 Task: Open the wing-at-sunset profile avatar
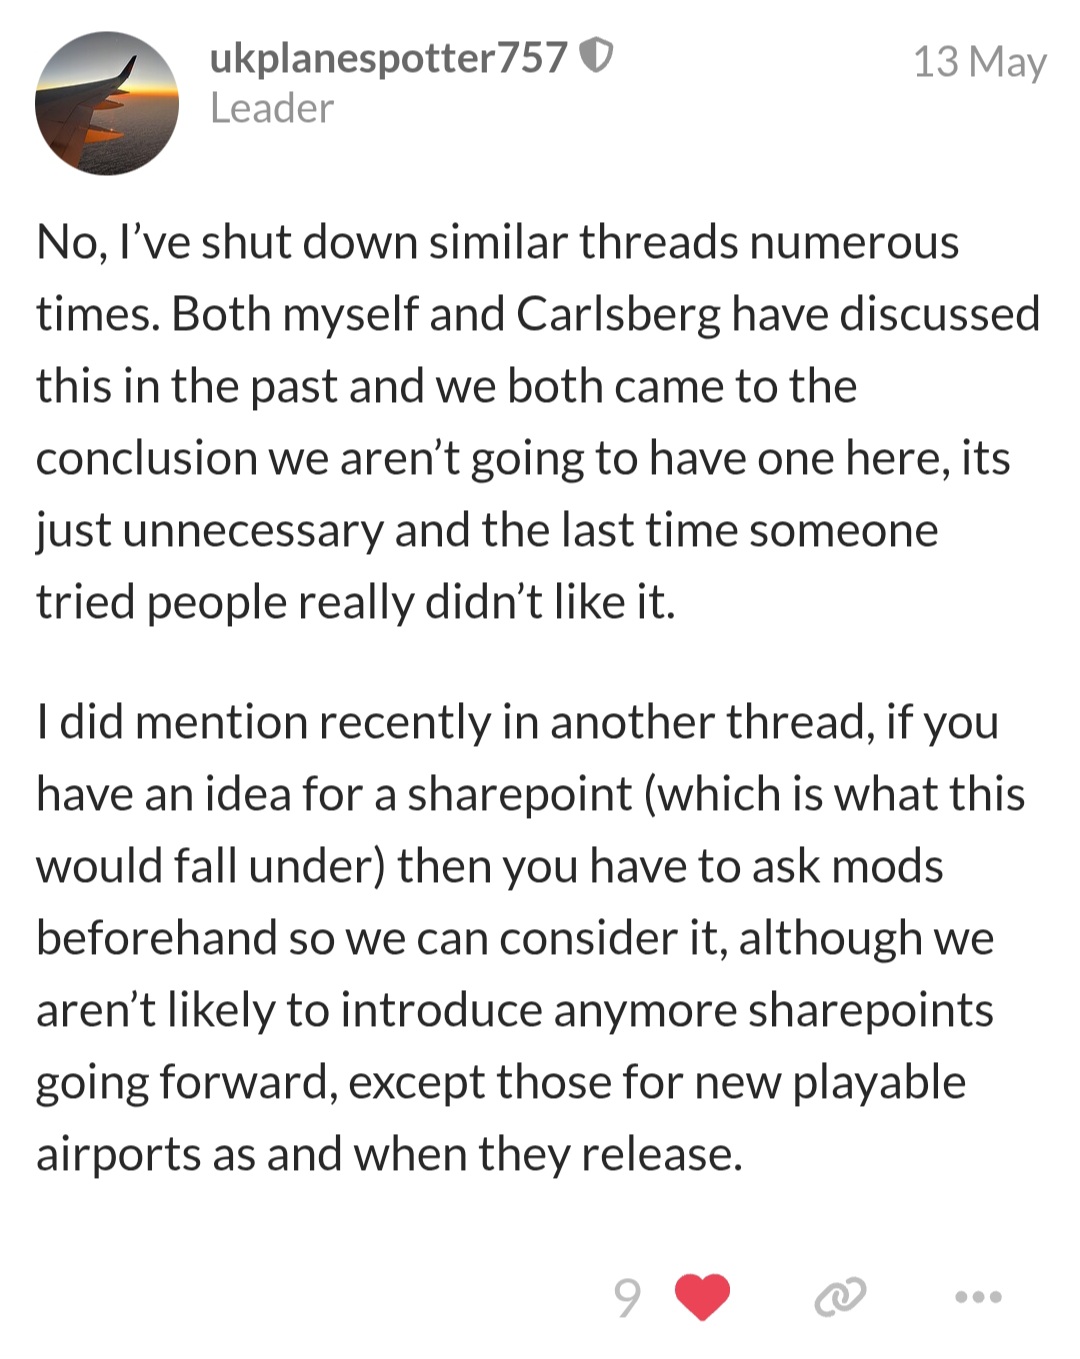coord(107,103)
